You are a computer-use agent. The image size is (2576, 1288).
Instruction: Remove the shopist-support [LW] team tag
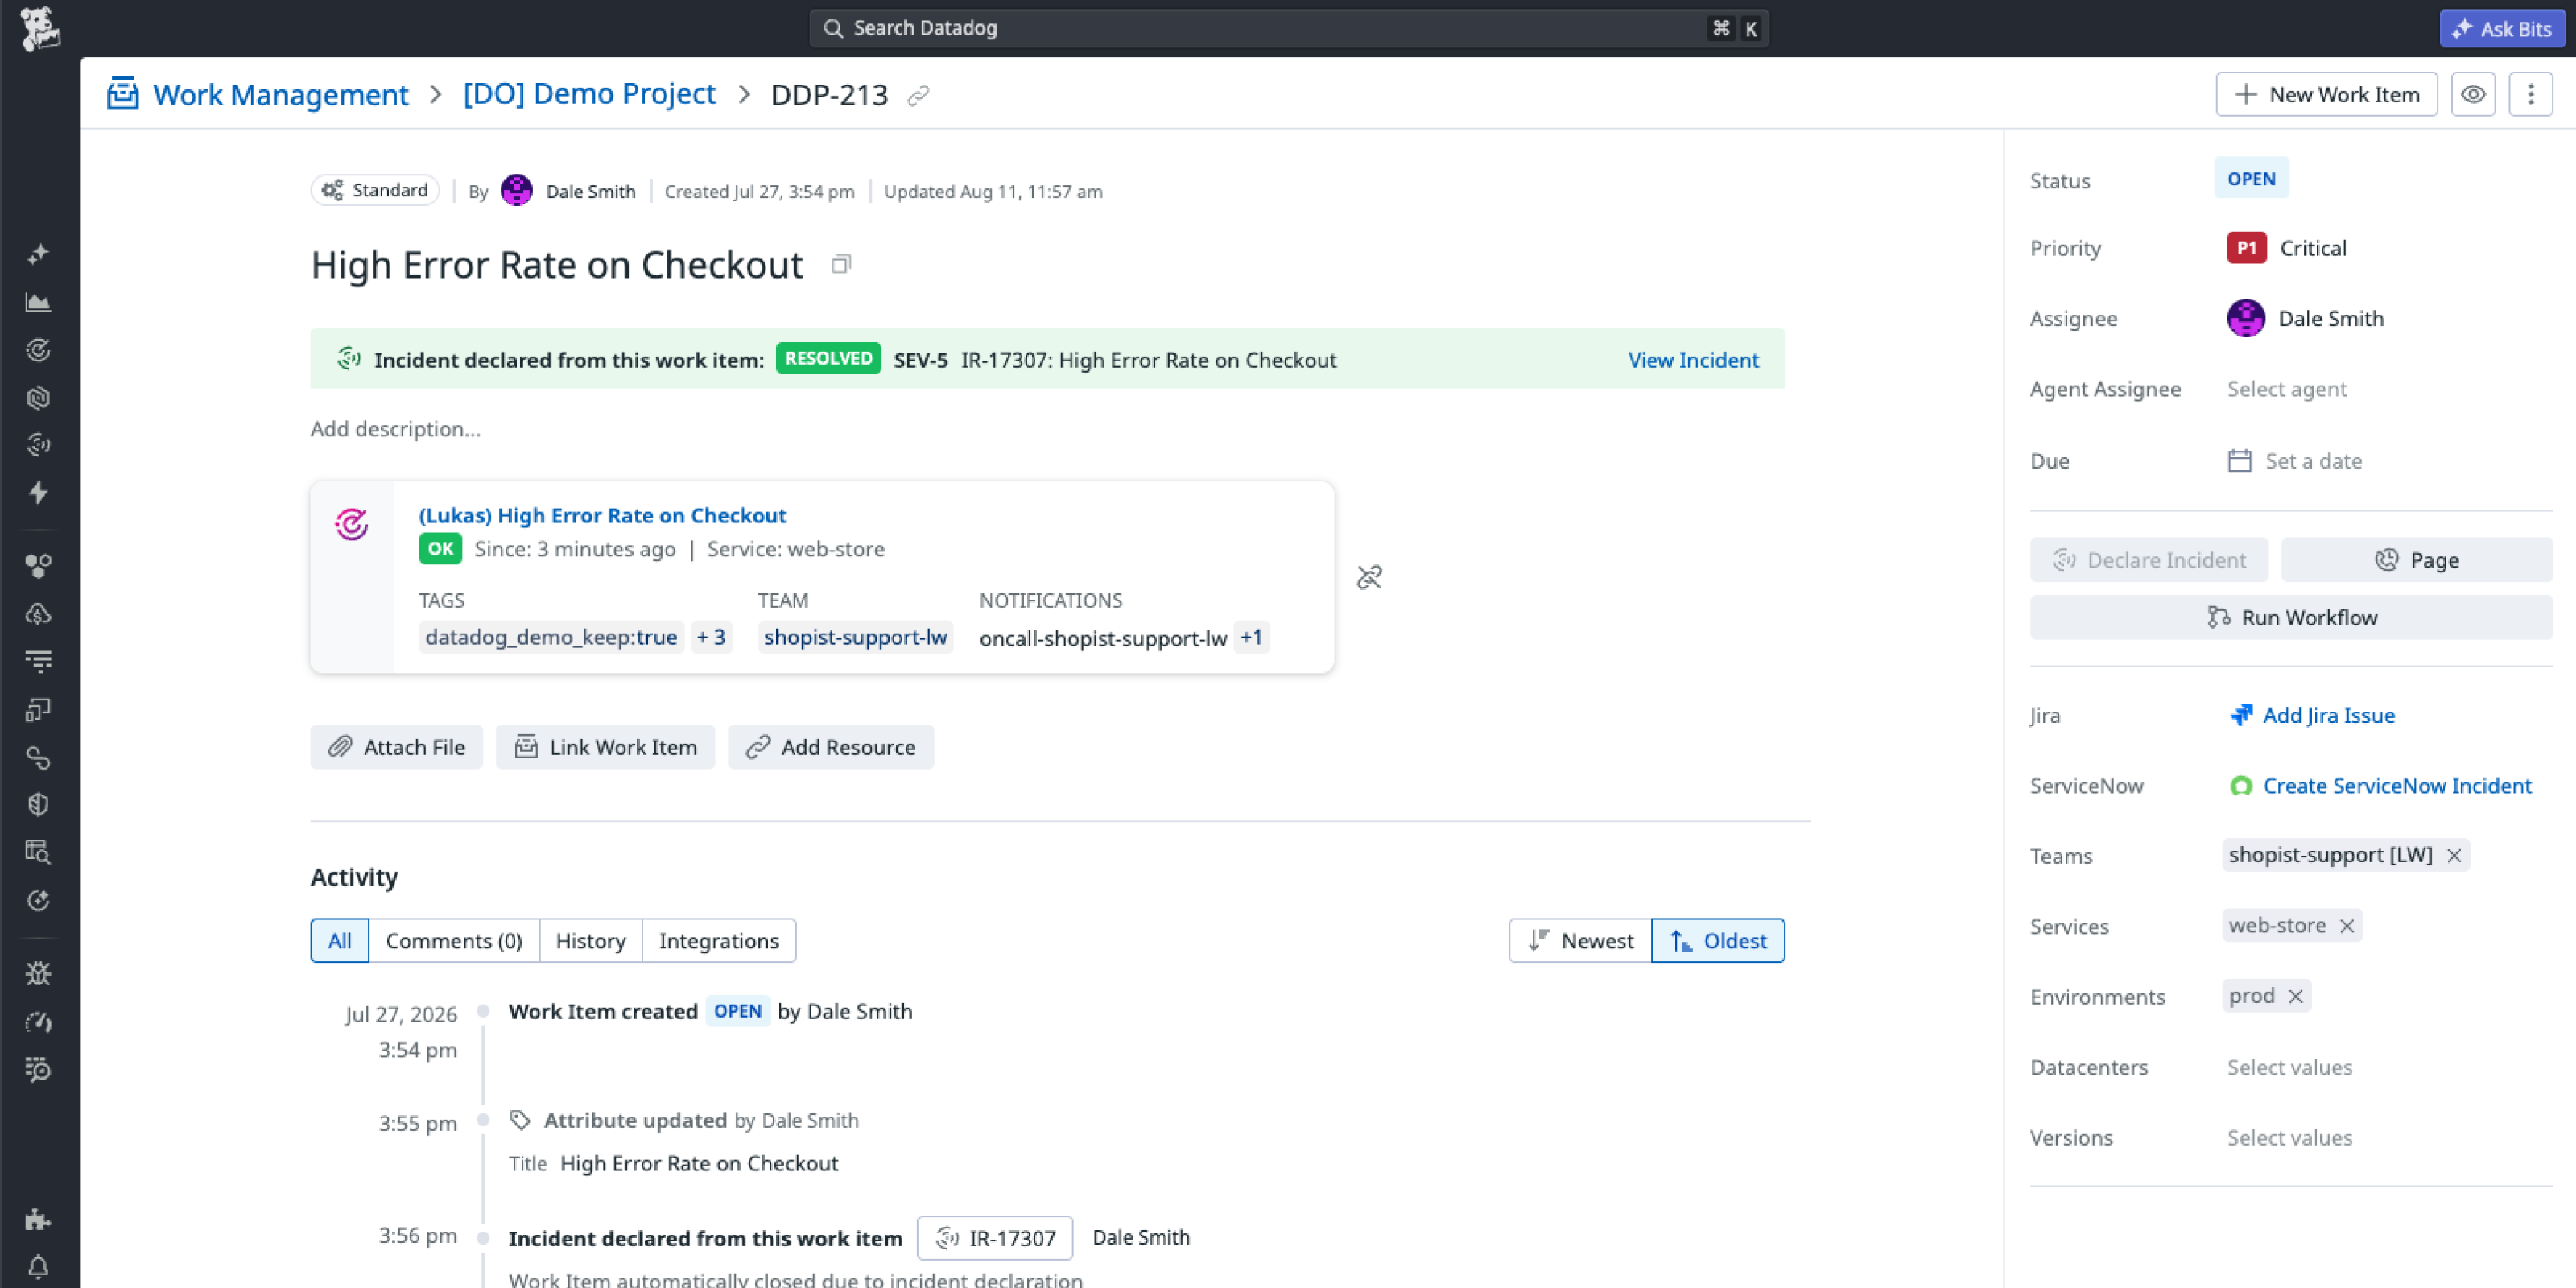point(2453,855)
